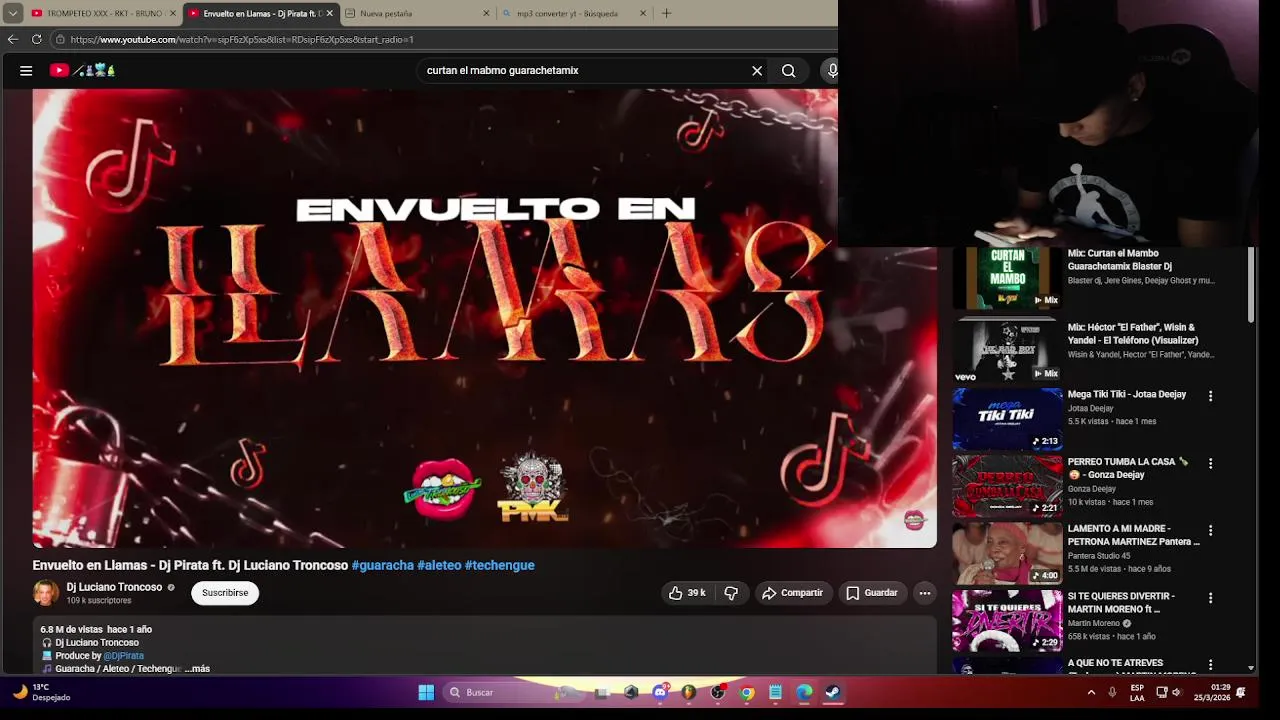Close the Nueva pestaña tab
This screenshot has width=1280, height=720.
(x=487, y=13)
